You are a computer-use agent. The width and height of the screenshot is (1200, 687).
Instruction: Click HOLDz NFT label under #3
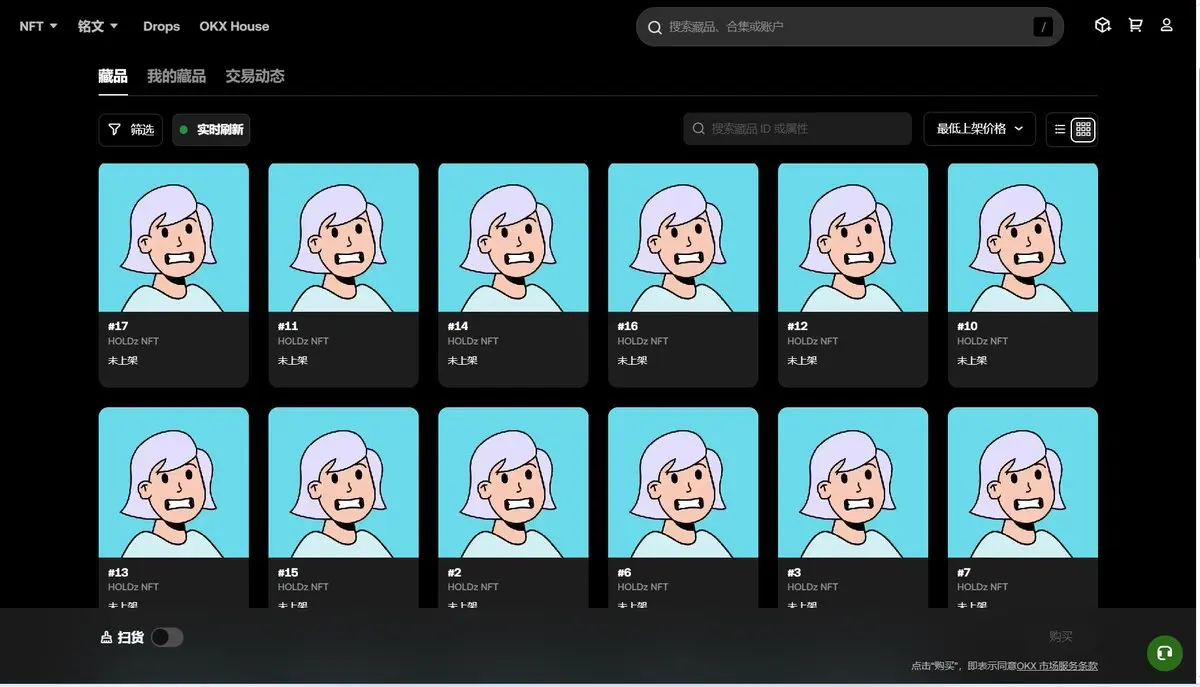pyautogui.click(x=813, y=587)
